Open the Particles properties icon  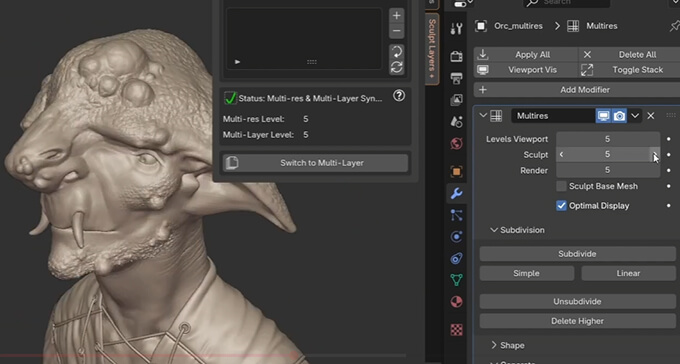tap(456, 215)
